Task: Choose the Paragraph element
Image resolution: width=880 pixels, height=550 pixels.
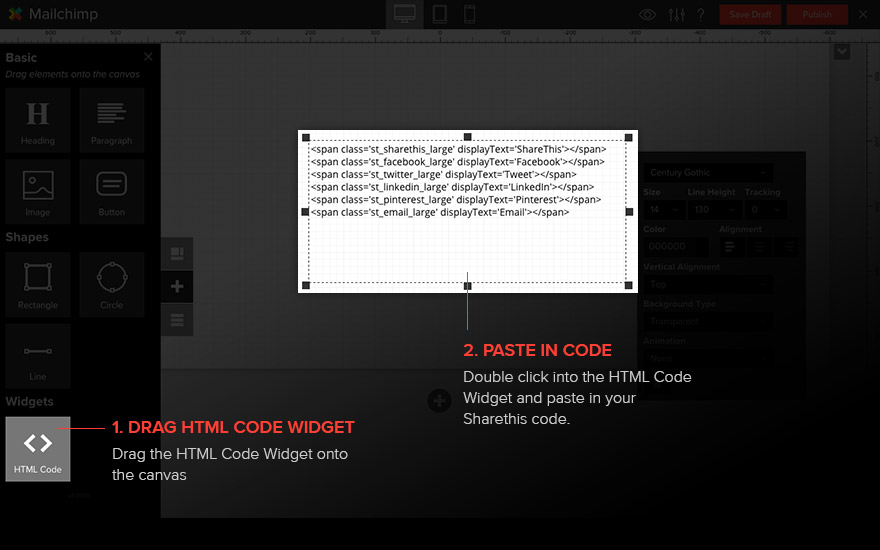Action: (111, 120)
